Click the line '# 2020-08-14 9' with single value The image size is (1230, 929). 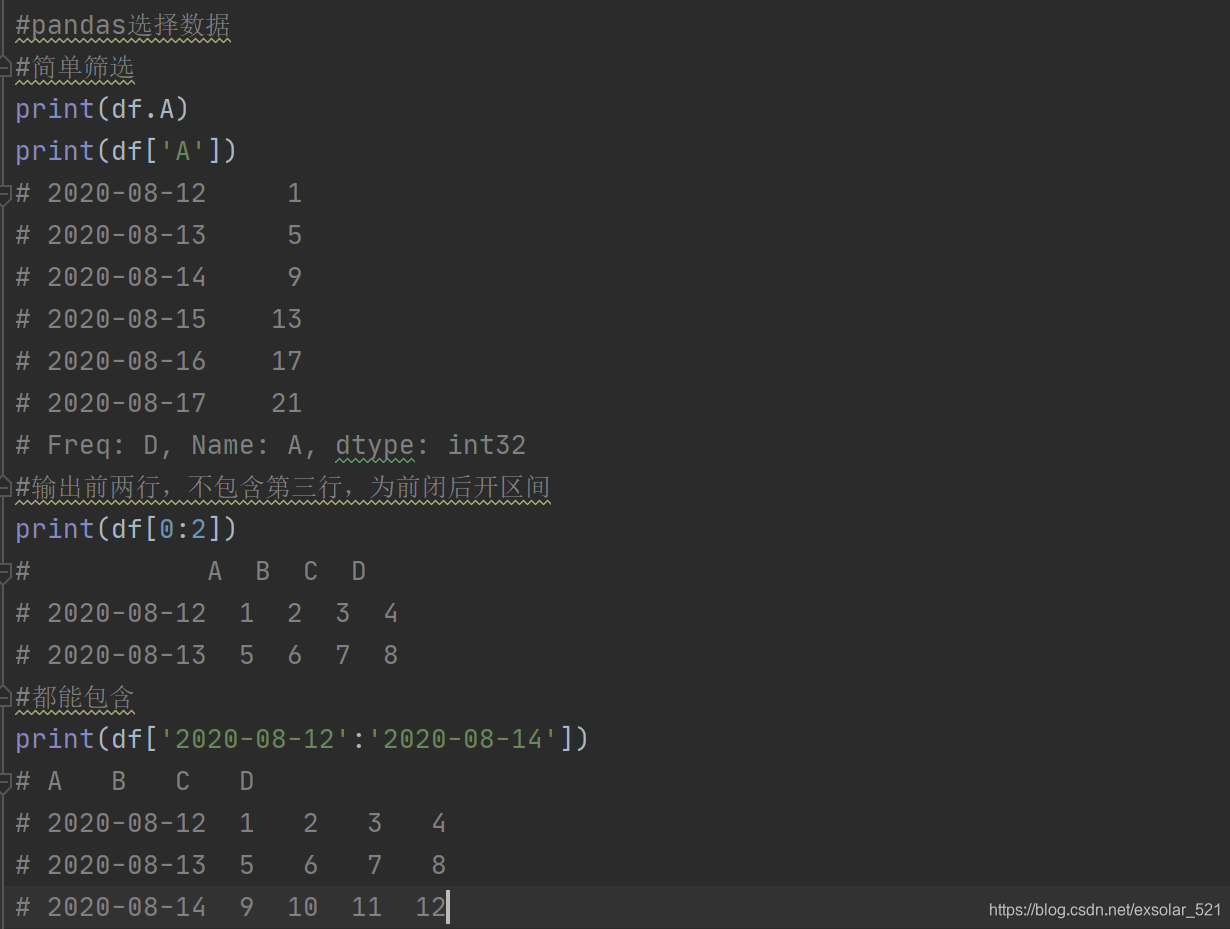pos(159,277)
